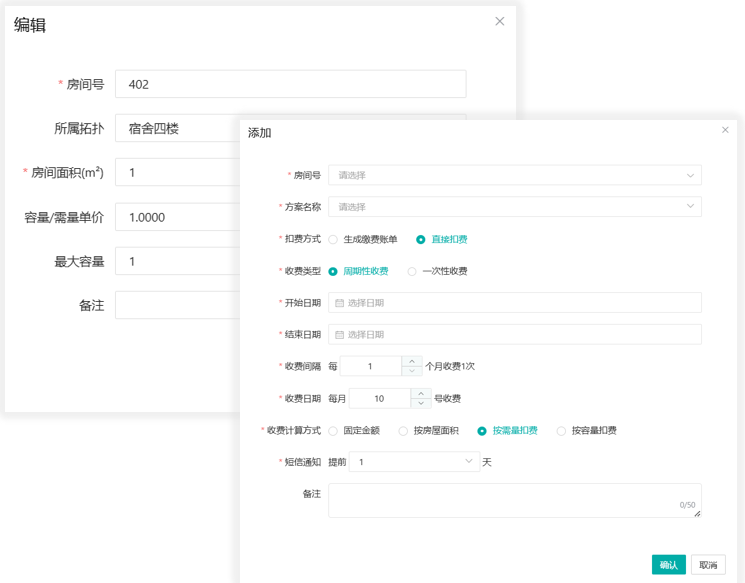Open 短信通知 days-ahead dropdown

(x=415, y=462)
